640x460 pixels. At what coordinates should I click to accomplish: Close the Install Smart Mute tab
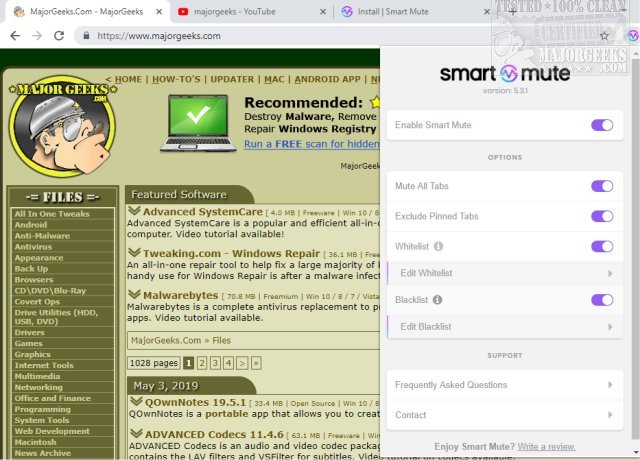[487, 12]
